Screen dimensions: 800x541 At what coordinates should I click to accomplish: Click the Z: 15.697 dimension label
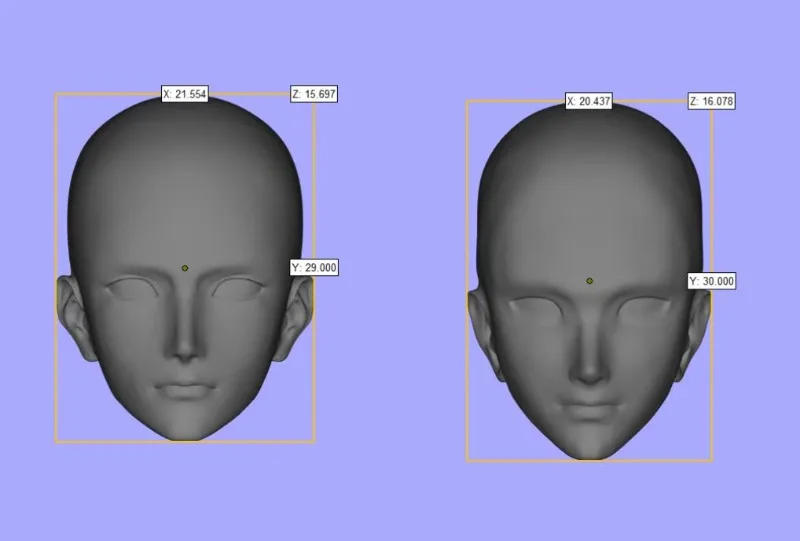(314, 94)
